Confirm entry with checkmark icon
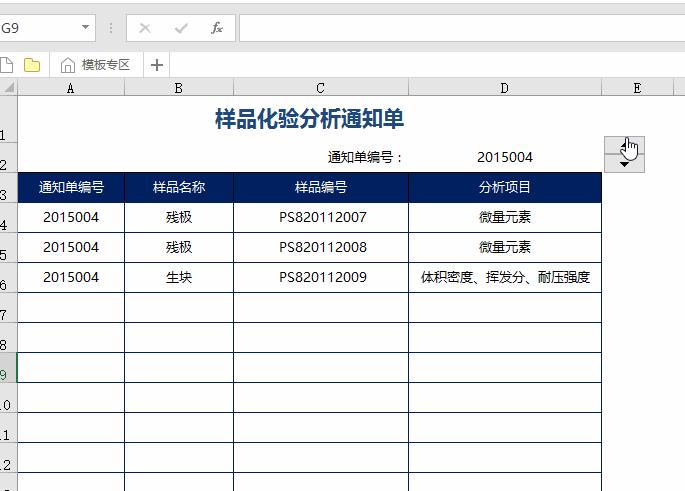Screen dimensions: 685x491 pyautogui.click(x=181, y=28)
